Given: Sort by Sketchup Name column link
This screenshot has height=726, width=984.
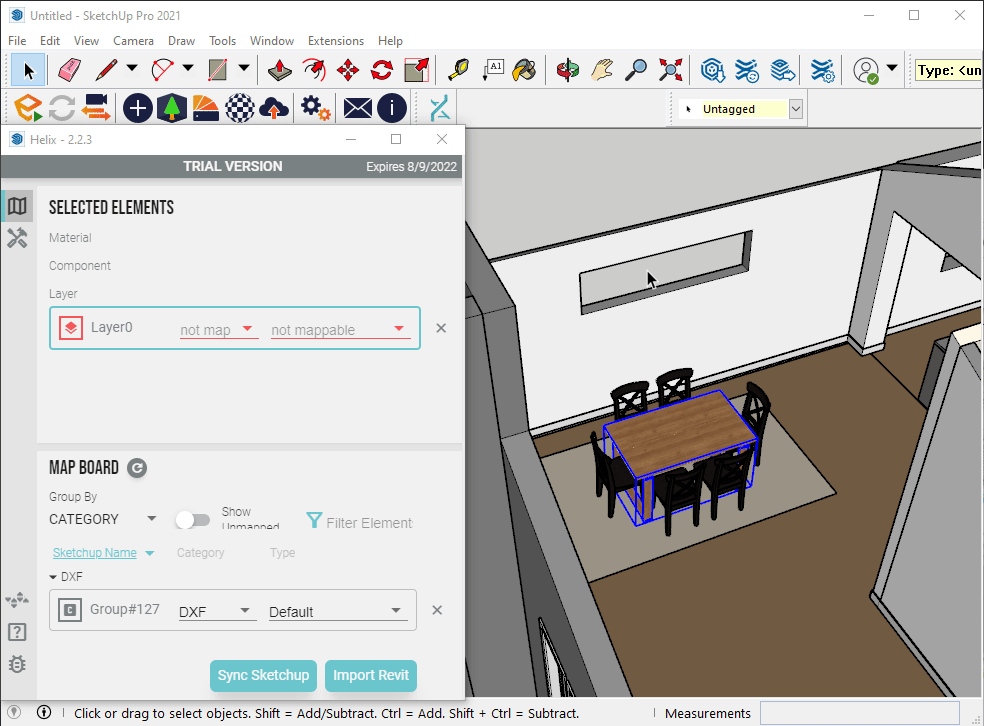Looking at the screenshot, I should [95, 553].
